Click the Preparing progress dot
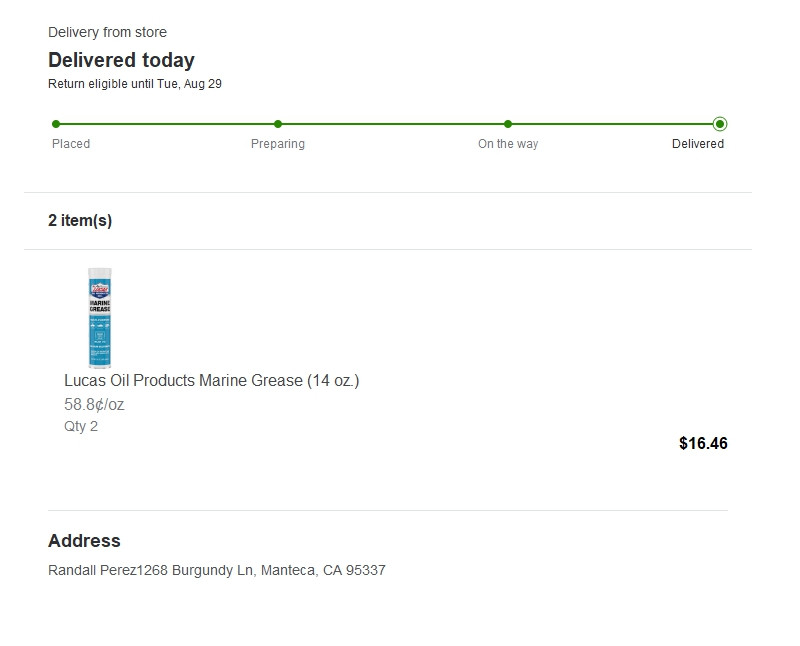The image size is (800, 646). 278,124
